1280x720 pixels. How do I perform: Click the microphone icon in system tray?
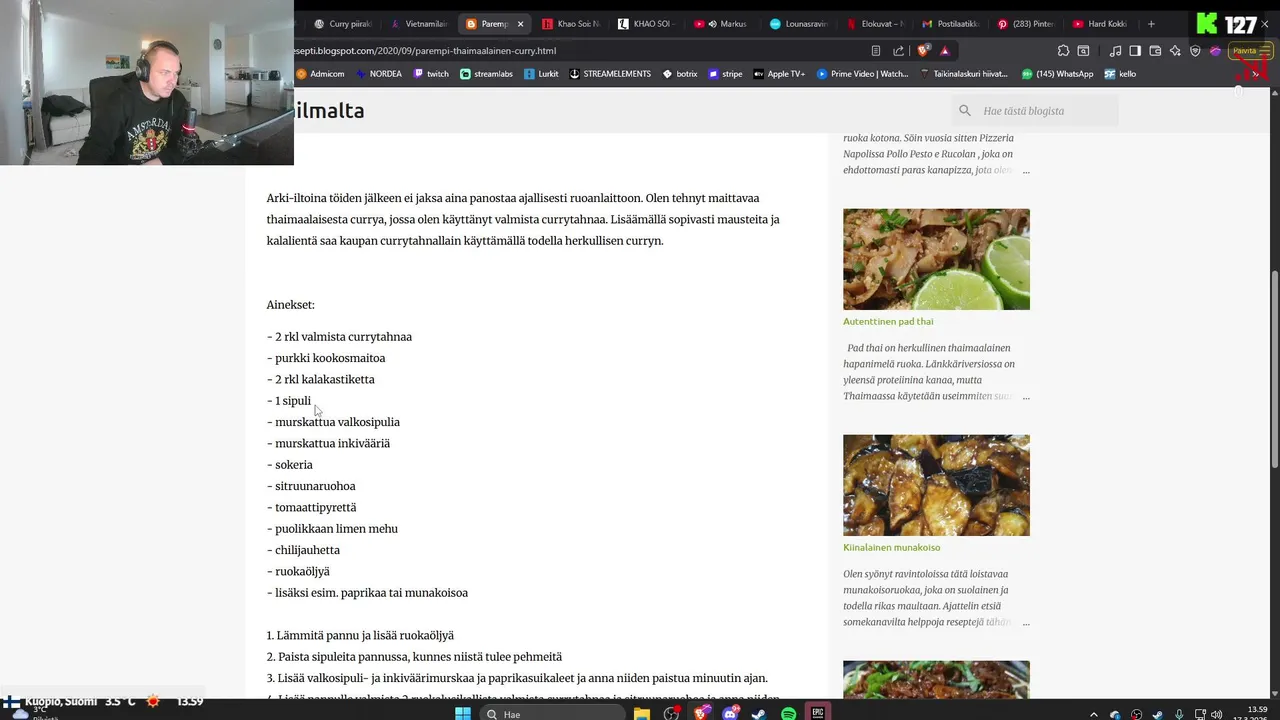1180,714
